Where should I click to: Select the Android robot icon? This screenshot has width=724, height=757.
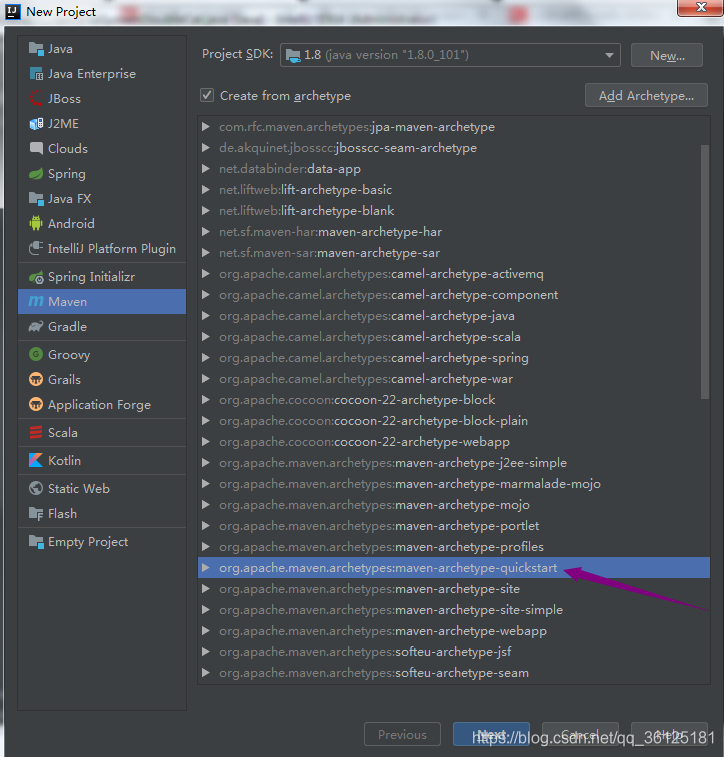[x=36, y=223]
